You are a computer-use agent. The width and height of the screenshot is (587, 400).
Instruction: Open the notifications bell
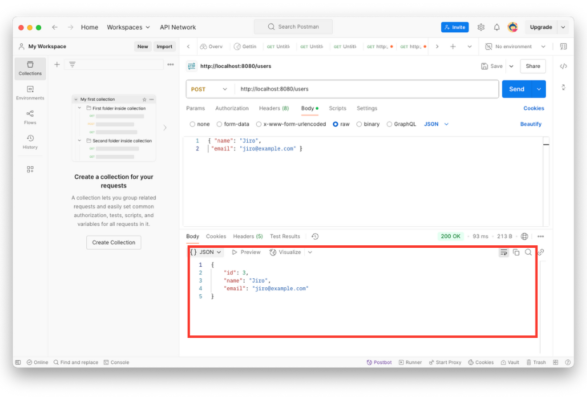[x=497, y=27]
